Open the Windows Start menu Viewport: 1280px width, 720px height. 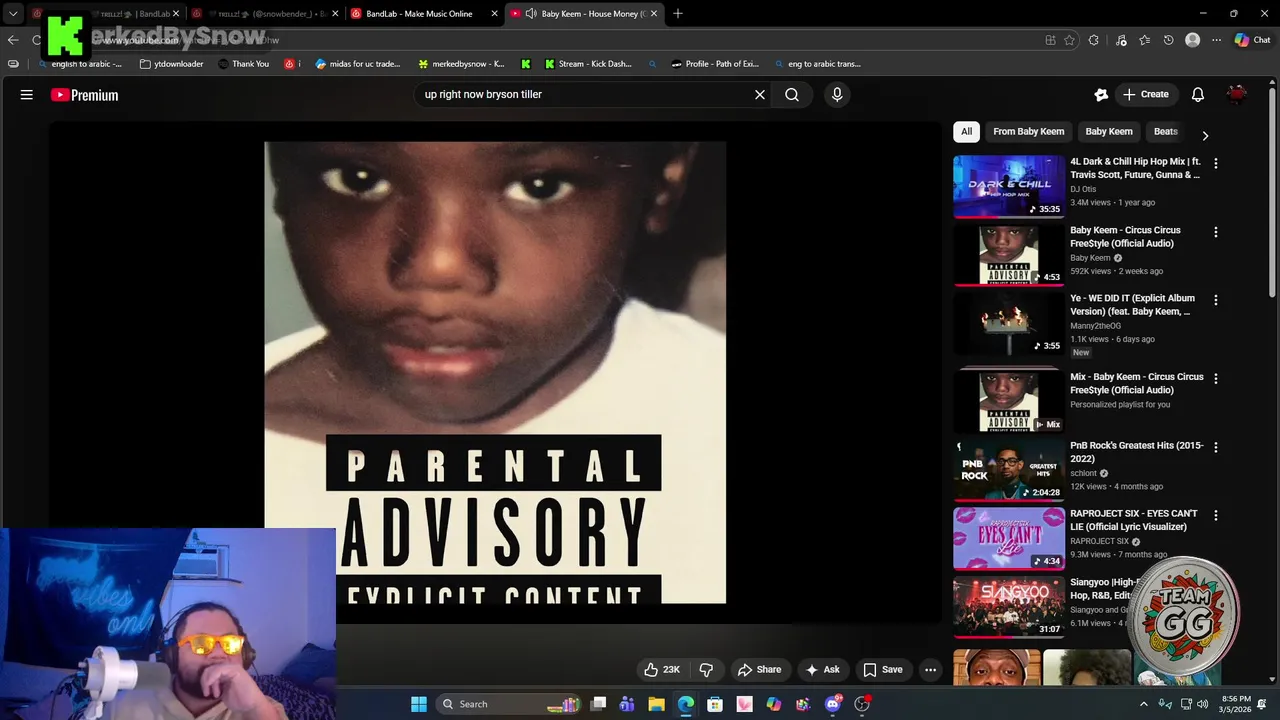point(419,704)
